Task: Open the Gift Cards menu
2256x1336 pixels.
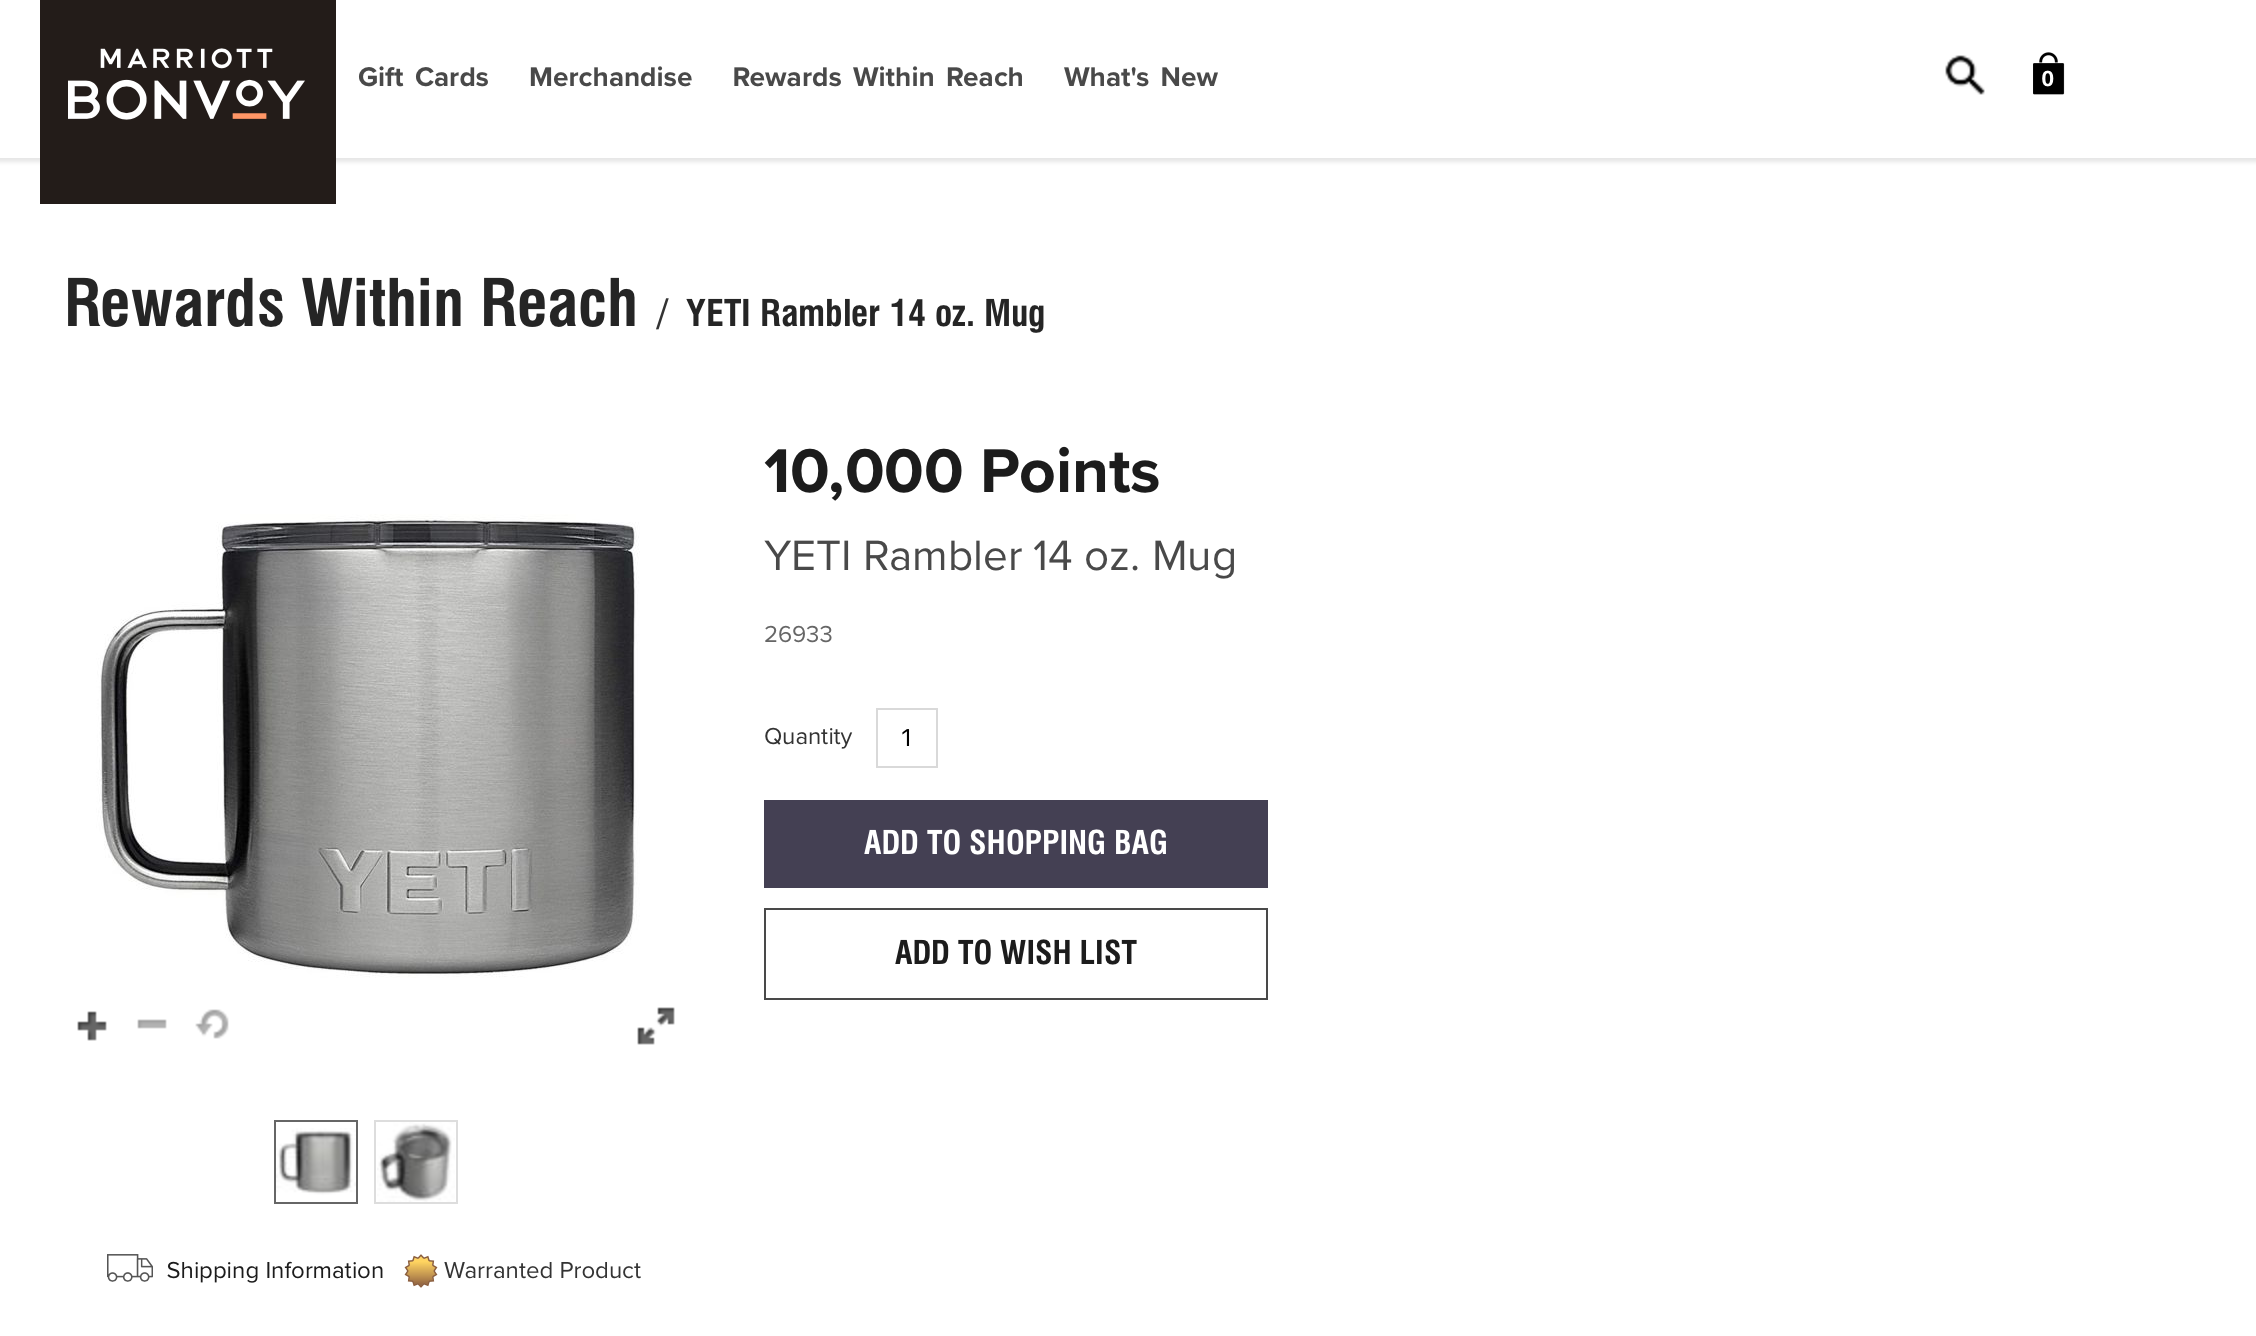Action: coord(423,77)
